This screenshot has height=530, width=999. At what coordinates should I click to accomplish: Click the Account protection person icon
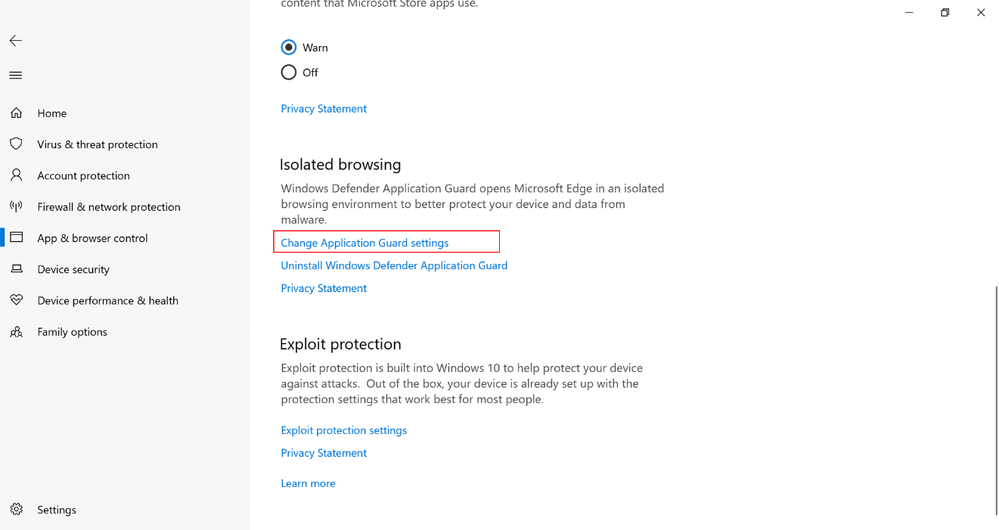pyautogui.click(x=17, y=175)
